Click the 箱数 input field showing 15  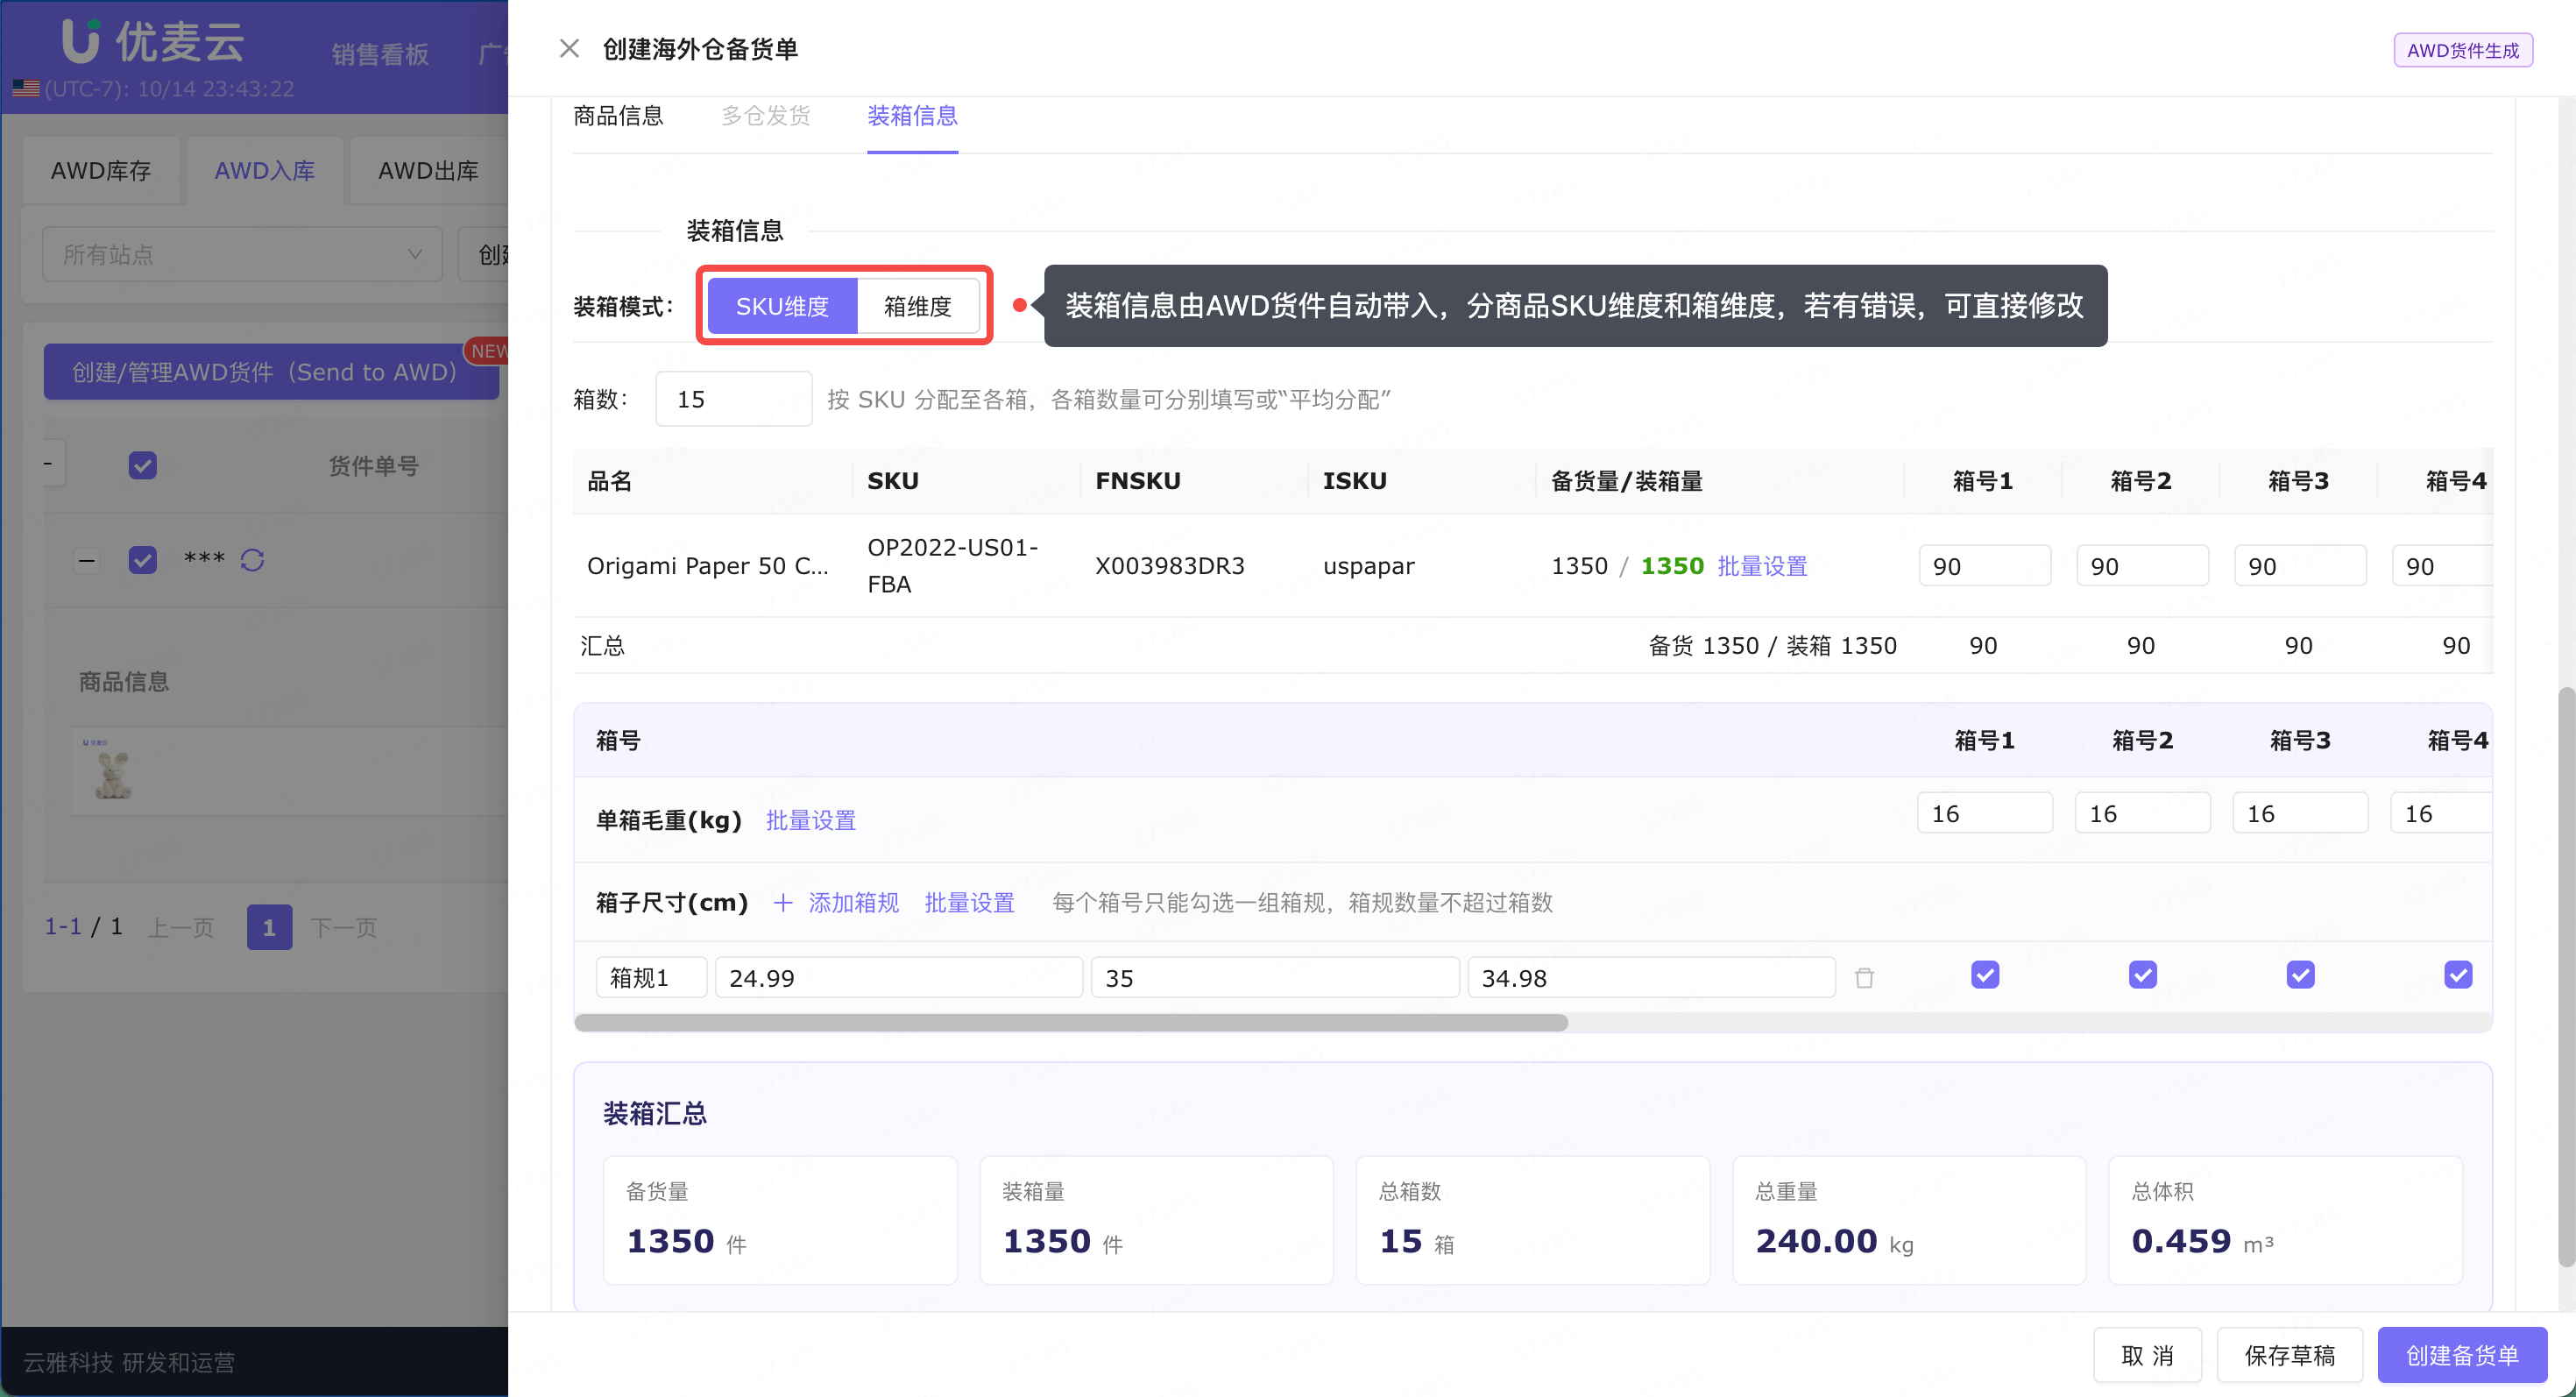(x=733, y=399)
